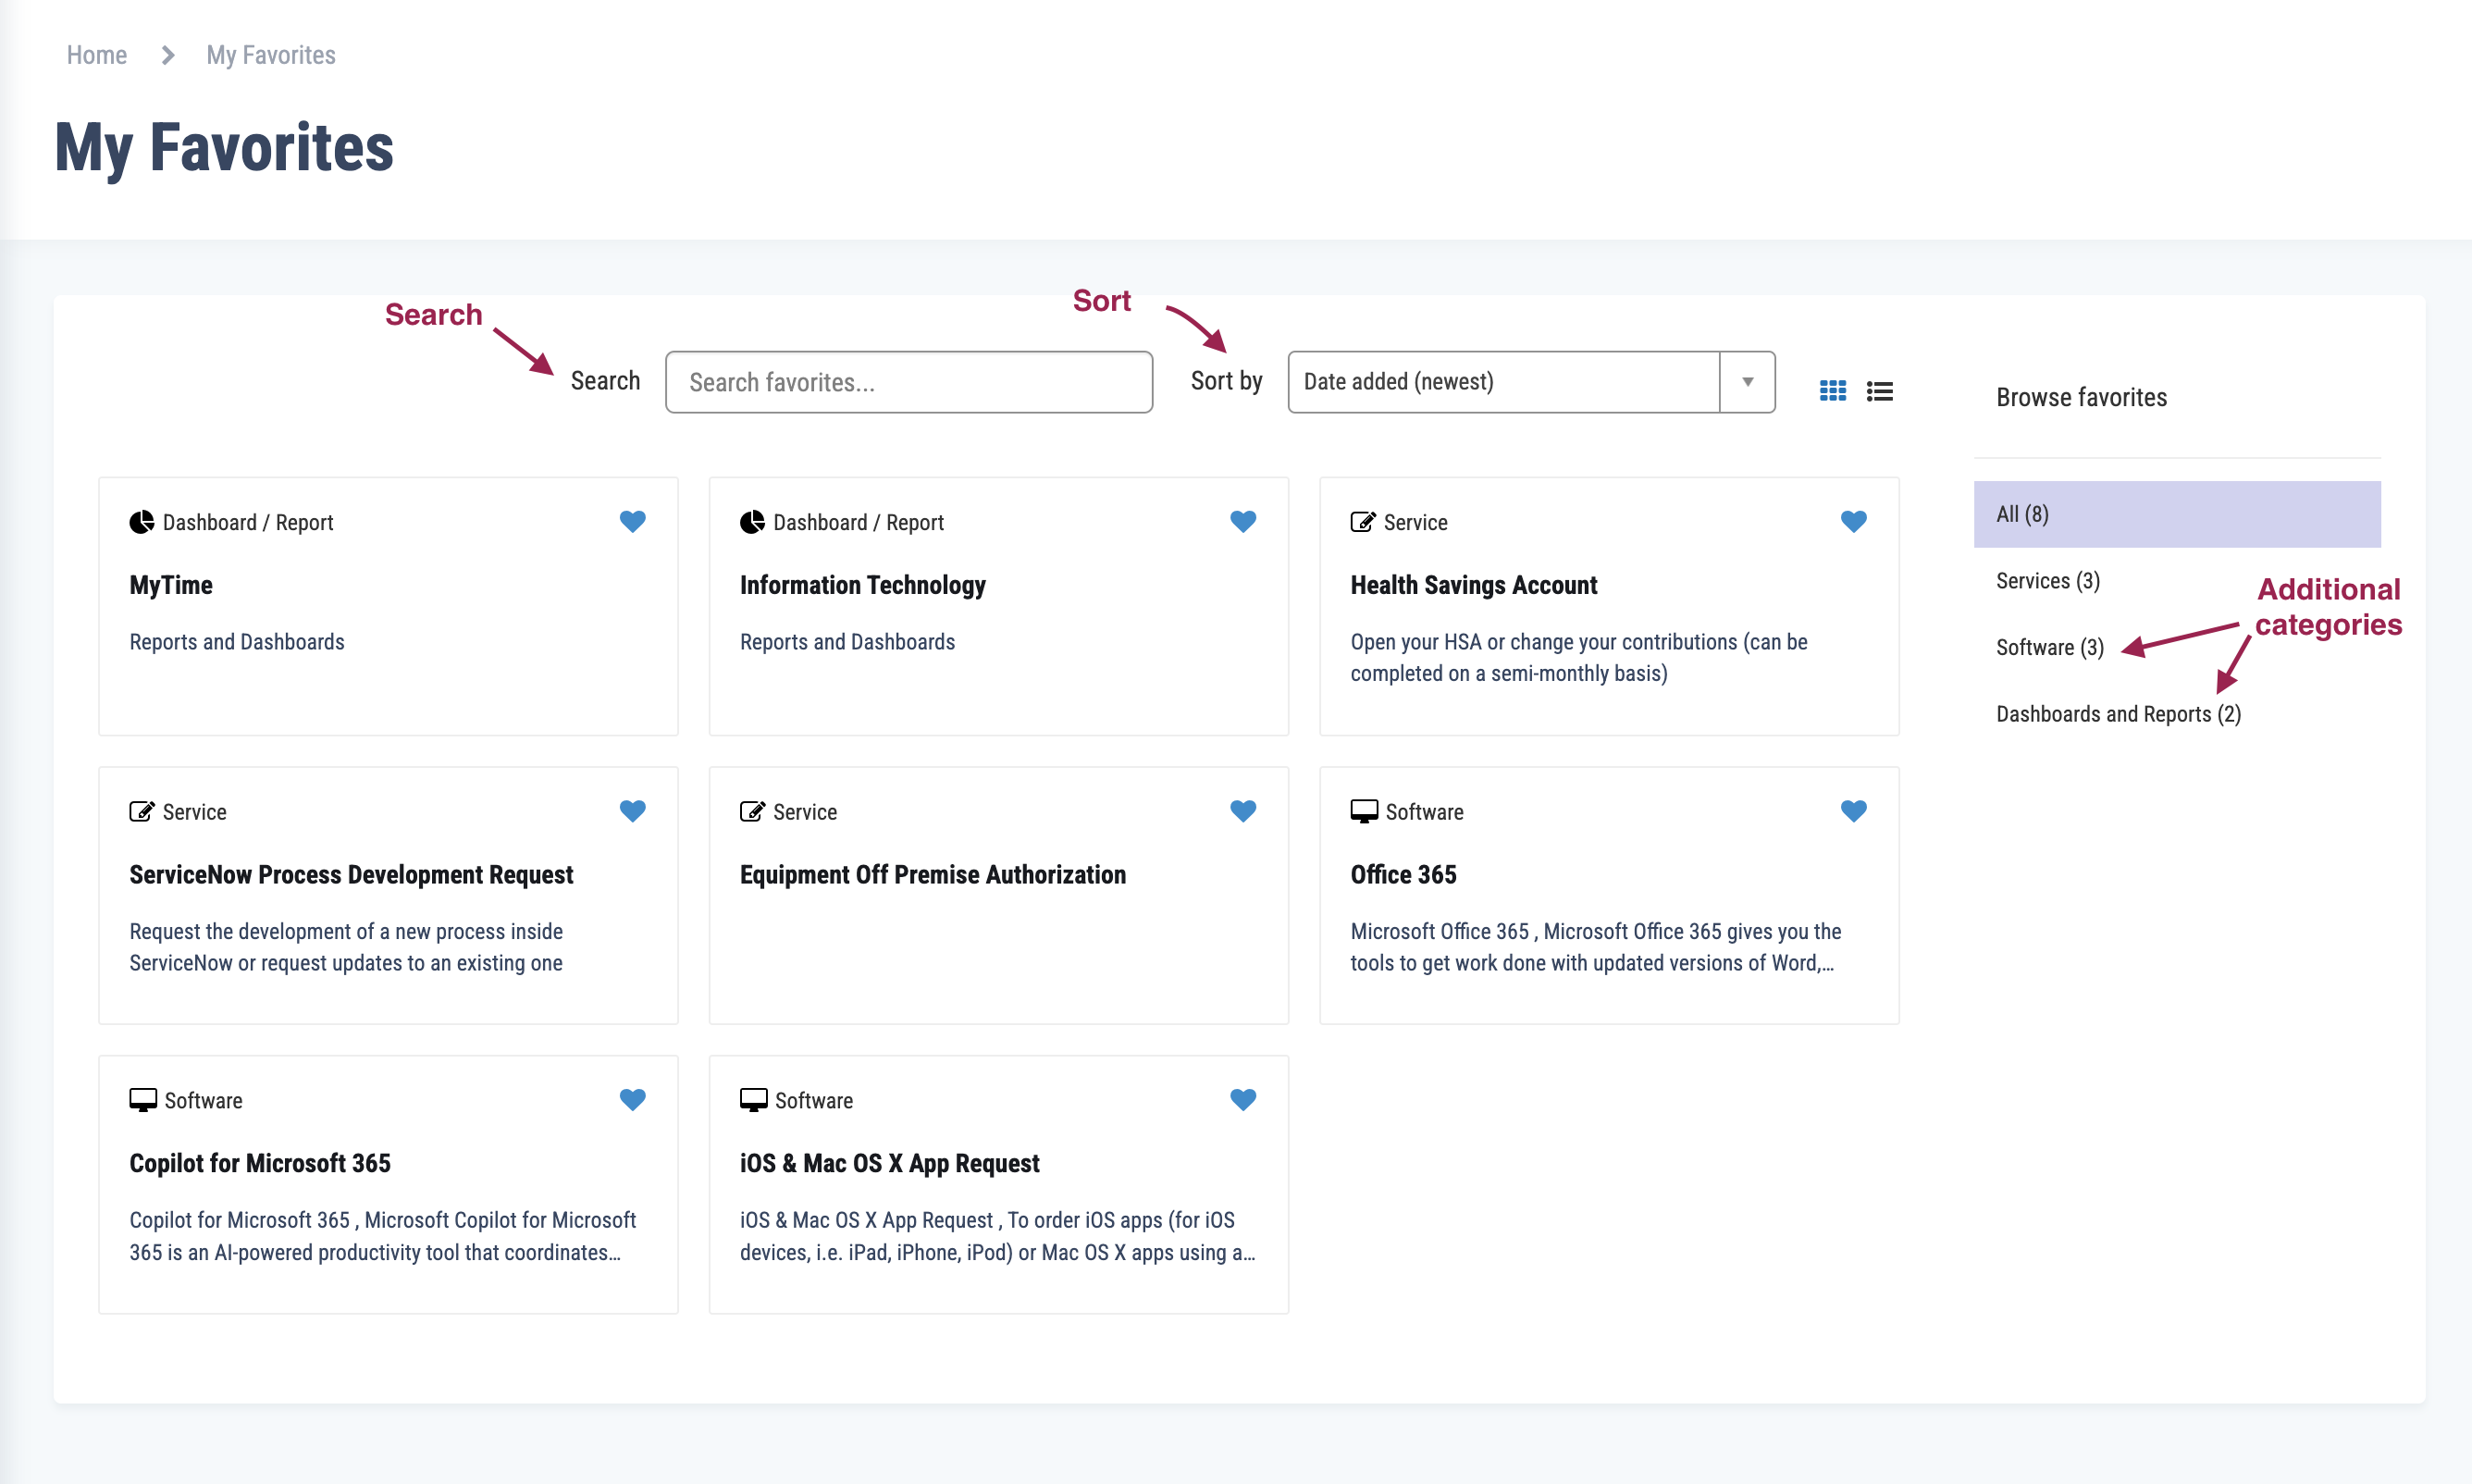This screenshot has height=1484, width=2472.
Task: Focus the Search favorites input field
Action: point(908,382)
